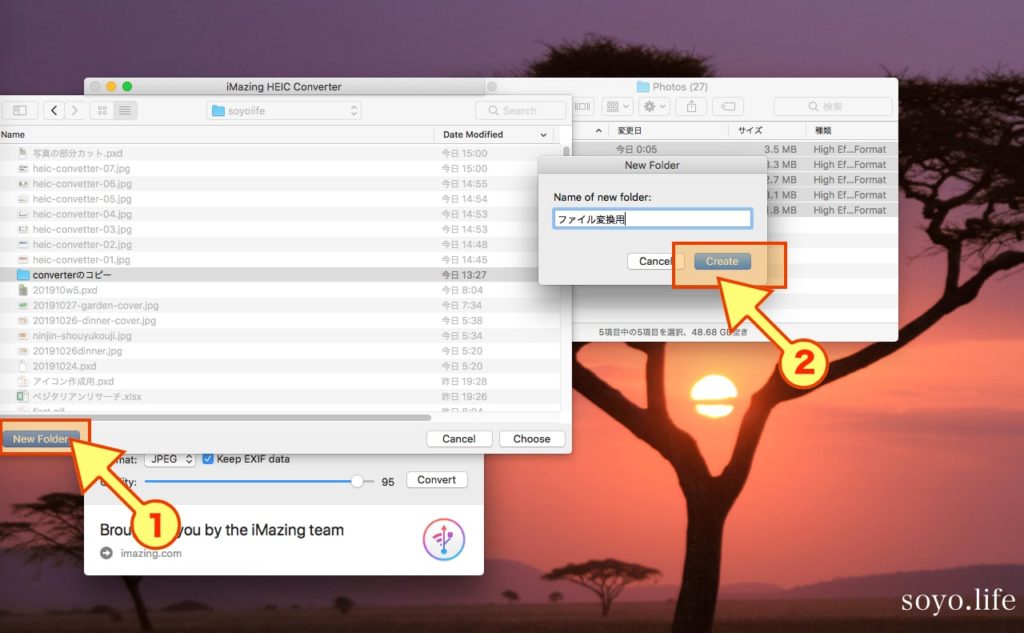Click file 20191026-dinner-cover.jpg

click(95, 321)
